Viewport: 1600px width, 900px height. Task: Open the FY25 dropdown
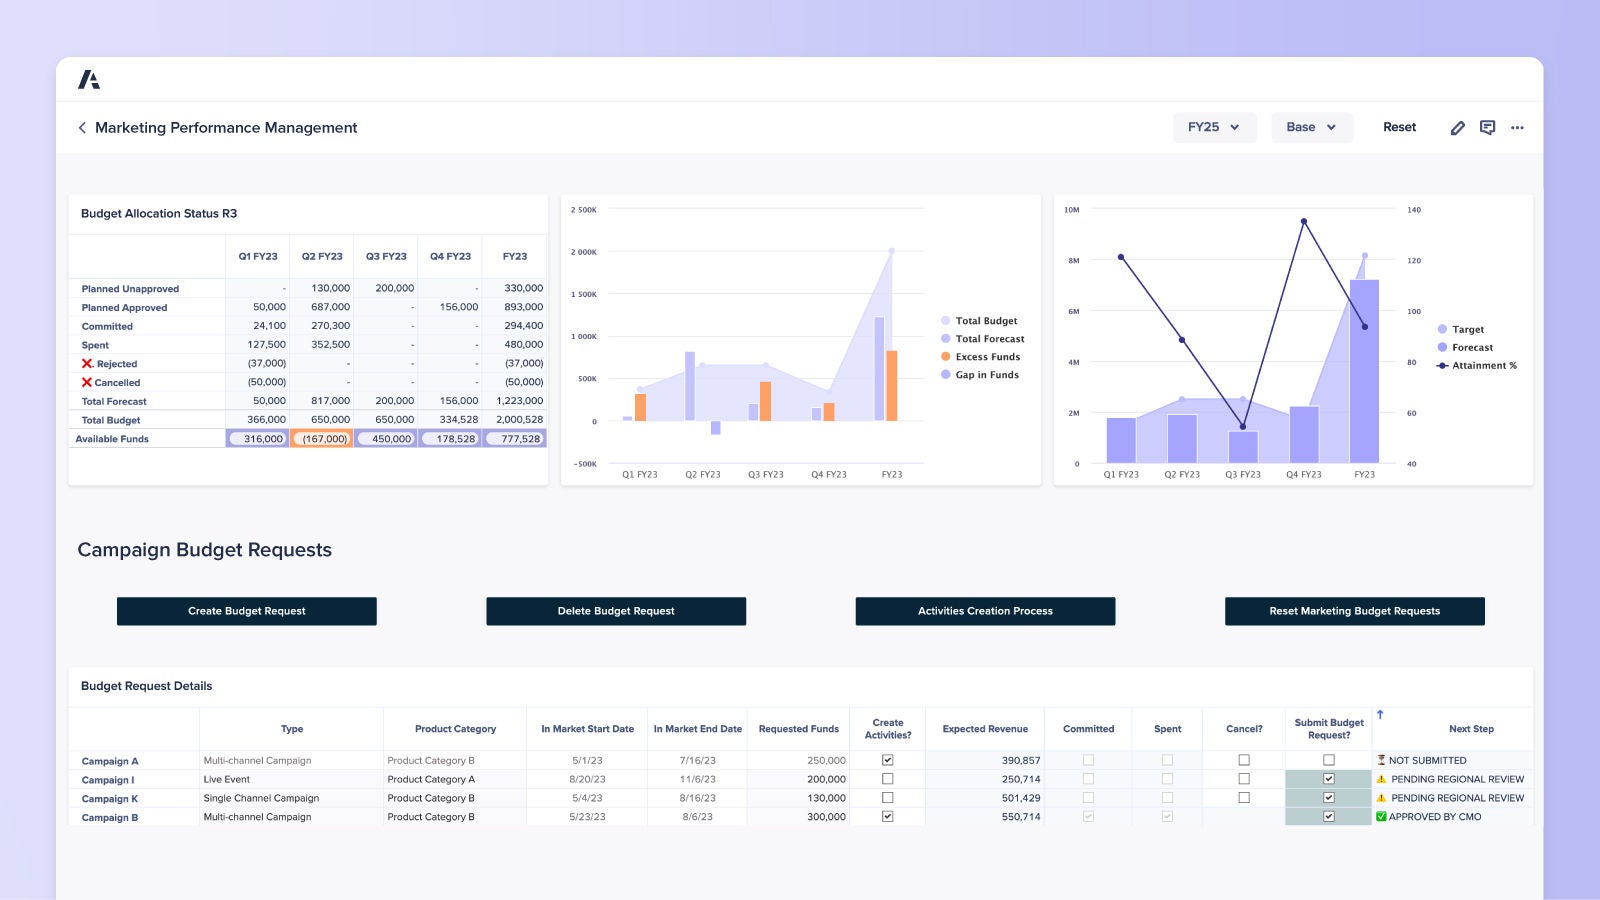(x=1213, y=127)
